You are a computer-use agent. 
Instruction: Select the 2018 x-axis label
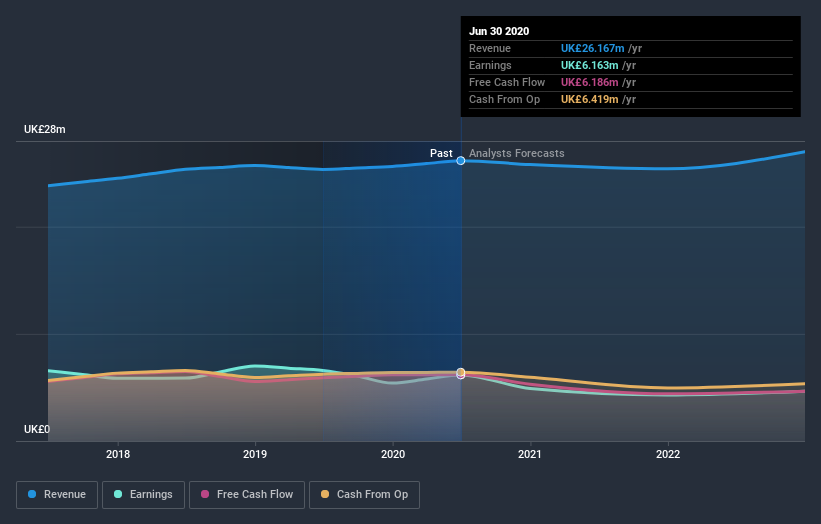(118, 454)
